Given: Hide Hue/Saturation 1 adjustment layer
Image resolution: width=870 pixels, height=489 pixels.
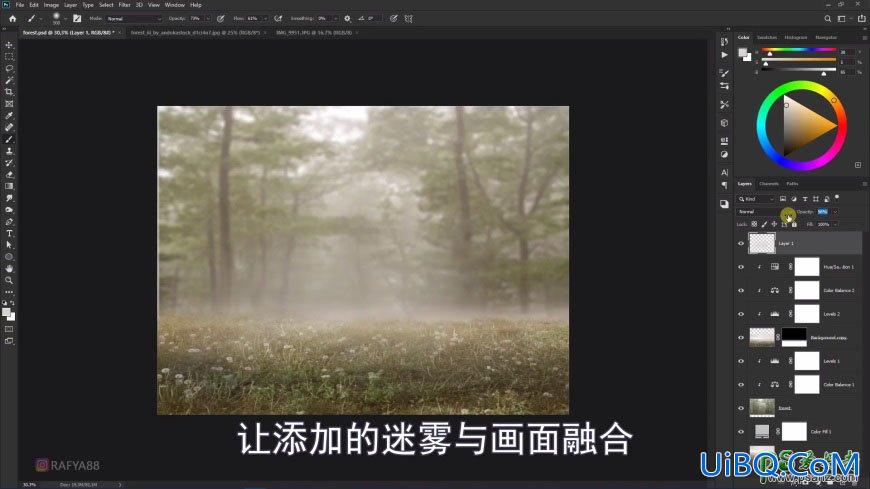Looking at the screenshot, I should [741, 267].
